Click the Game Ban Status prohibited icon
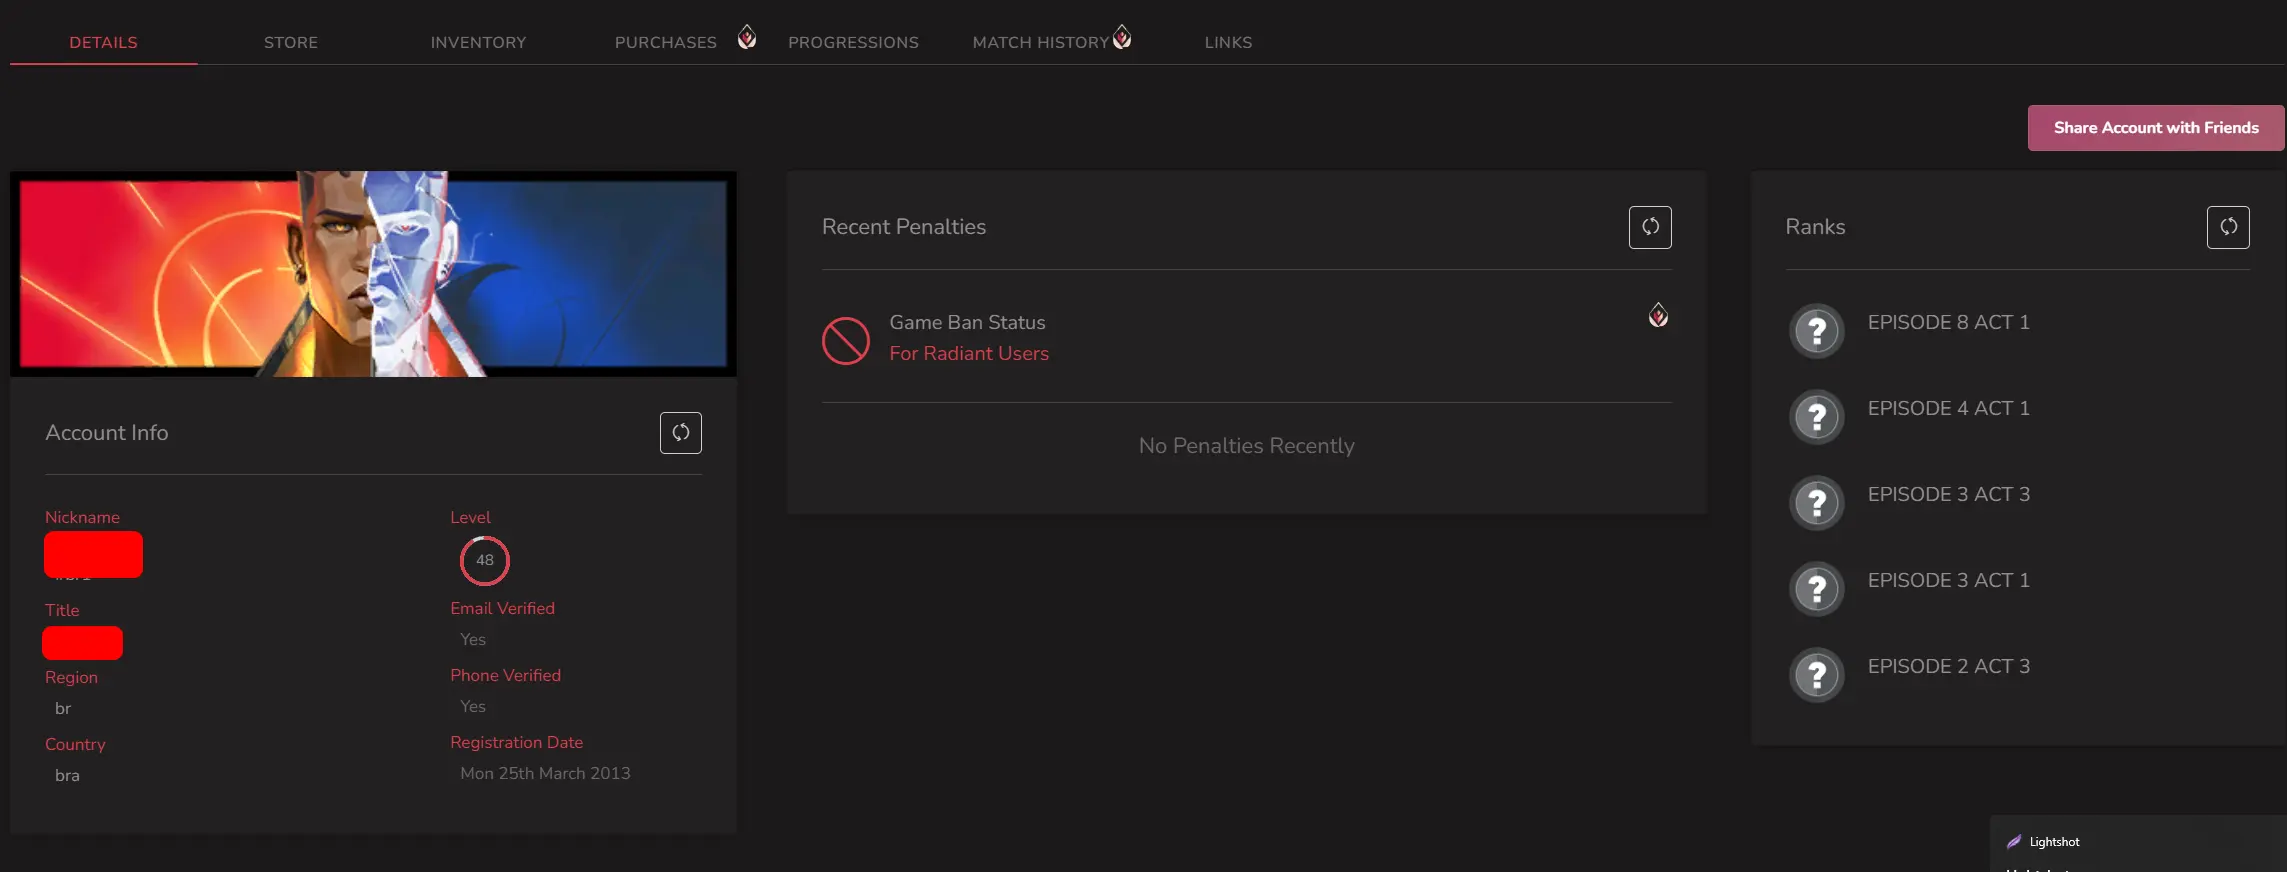Viewport: 2287px width, 872px height. point(845,341)
